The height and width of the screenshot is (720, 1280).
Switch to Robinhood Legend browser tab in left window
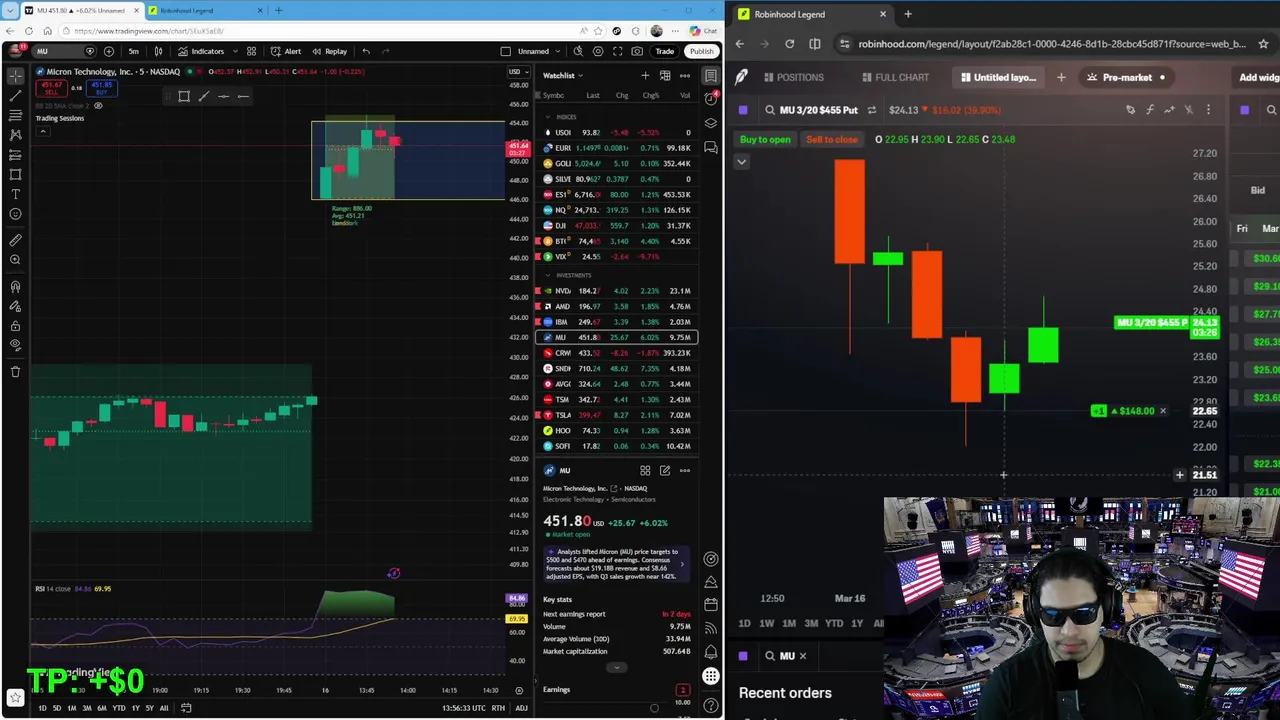[207, 11]
